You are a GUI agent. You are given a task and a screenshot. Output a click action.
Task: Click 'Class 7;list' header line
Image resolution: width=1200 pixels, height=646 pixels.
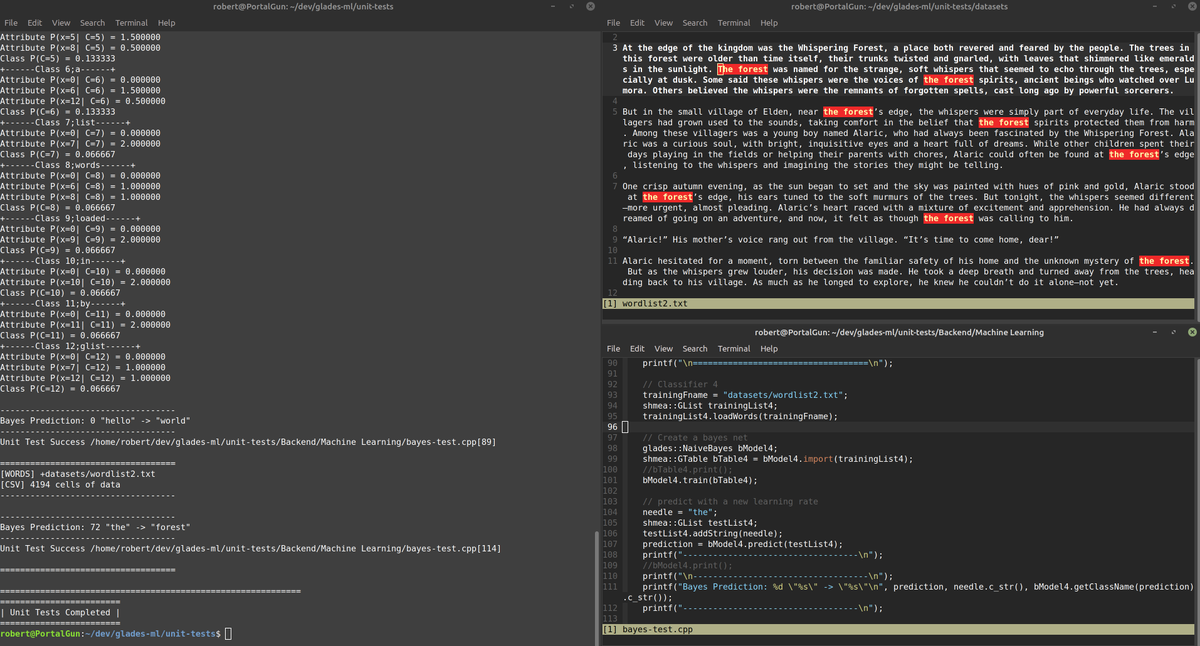click(63, 121)
